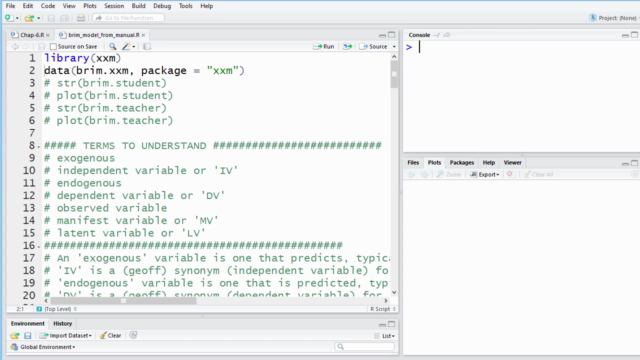The height and width of the screenshot is (360, 640).
Task: Click the remove current plot red icon
Action: coord(510,174)
